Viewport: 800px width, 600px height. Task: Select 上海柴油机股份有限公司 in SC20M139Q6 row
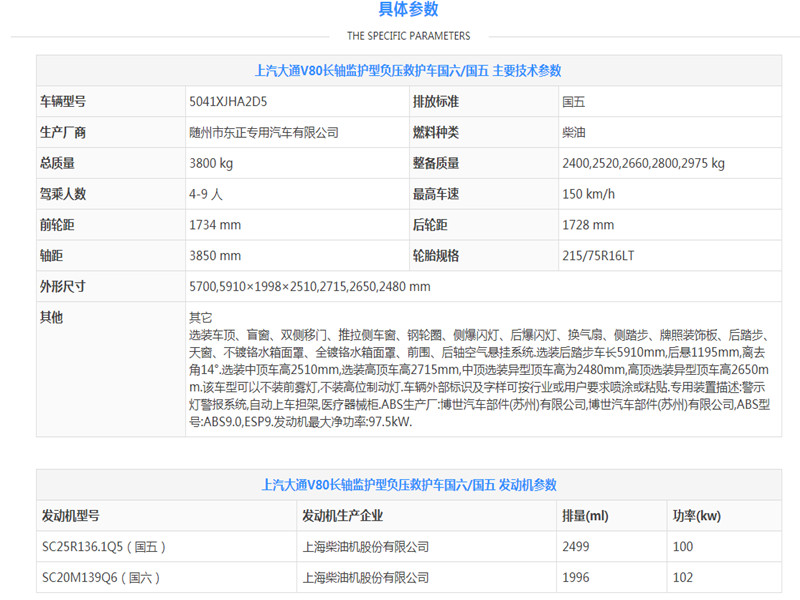365,578
